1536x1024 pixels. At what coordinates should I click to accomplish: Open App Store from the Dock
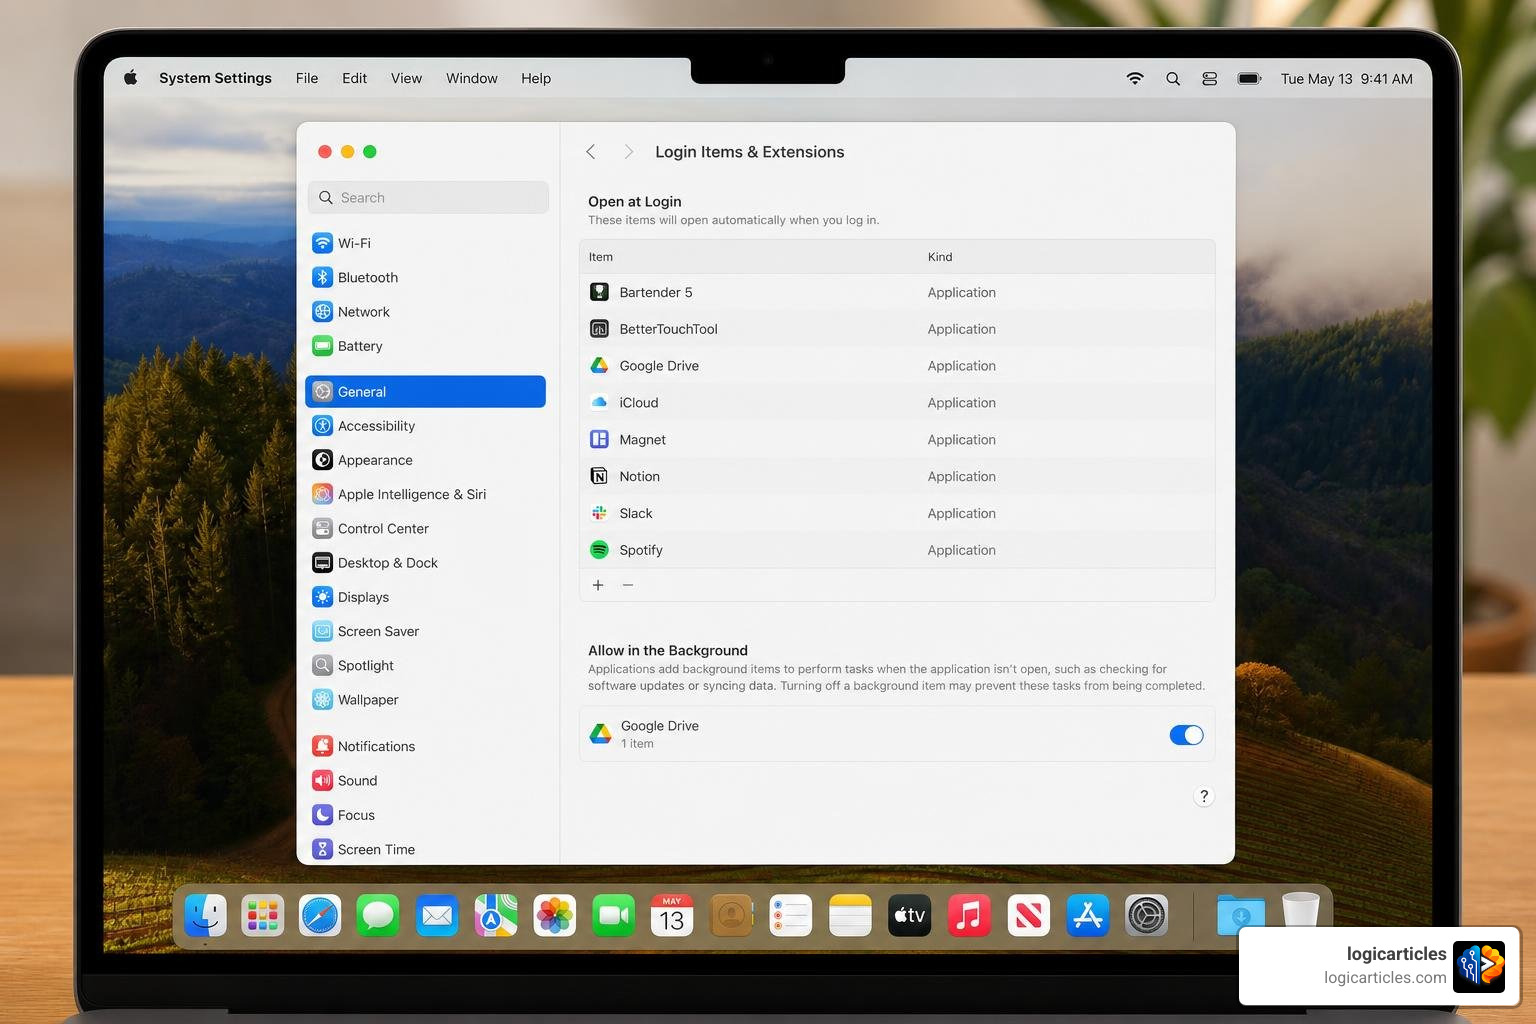point(1088,915)
